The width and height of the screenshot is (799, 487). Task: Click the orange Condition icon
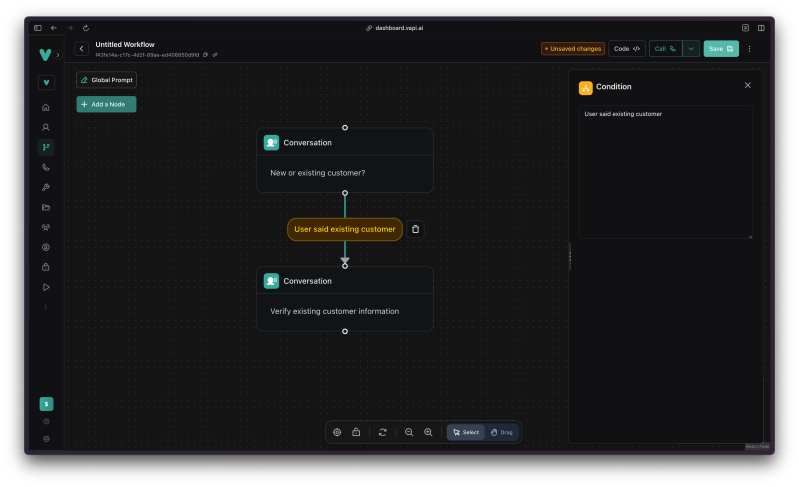585,88
